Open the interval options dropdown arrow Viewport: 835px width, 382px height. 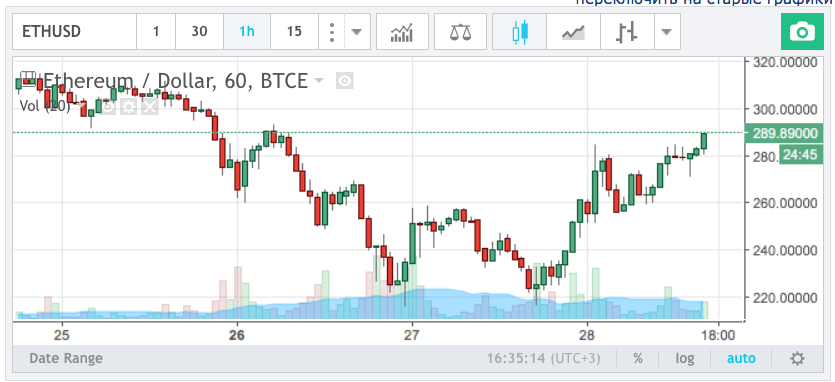click(357, 32)
